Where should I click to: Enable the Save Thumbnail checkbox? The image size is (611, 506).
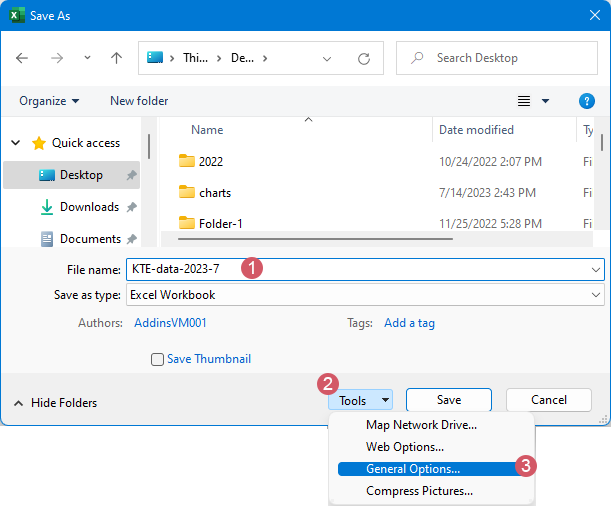157,359
